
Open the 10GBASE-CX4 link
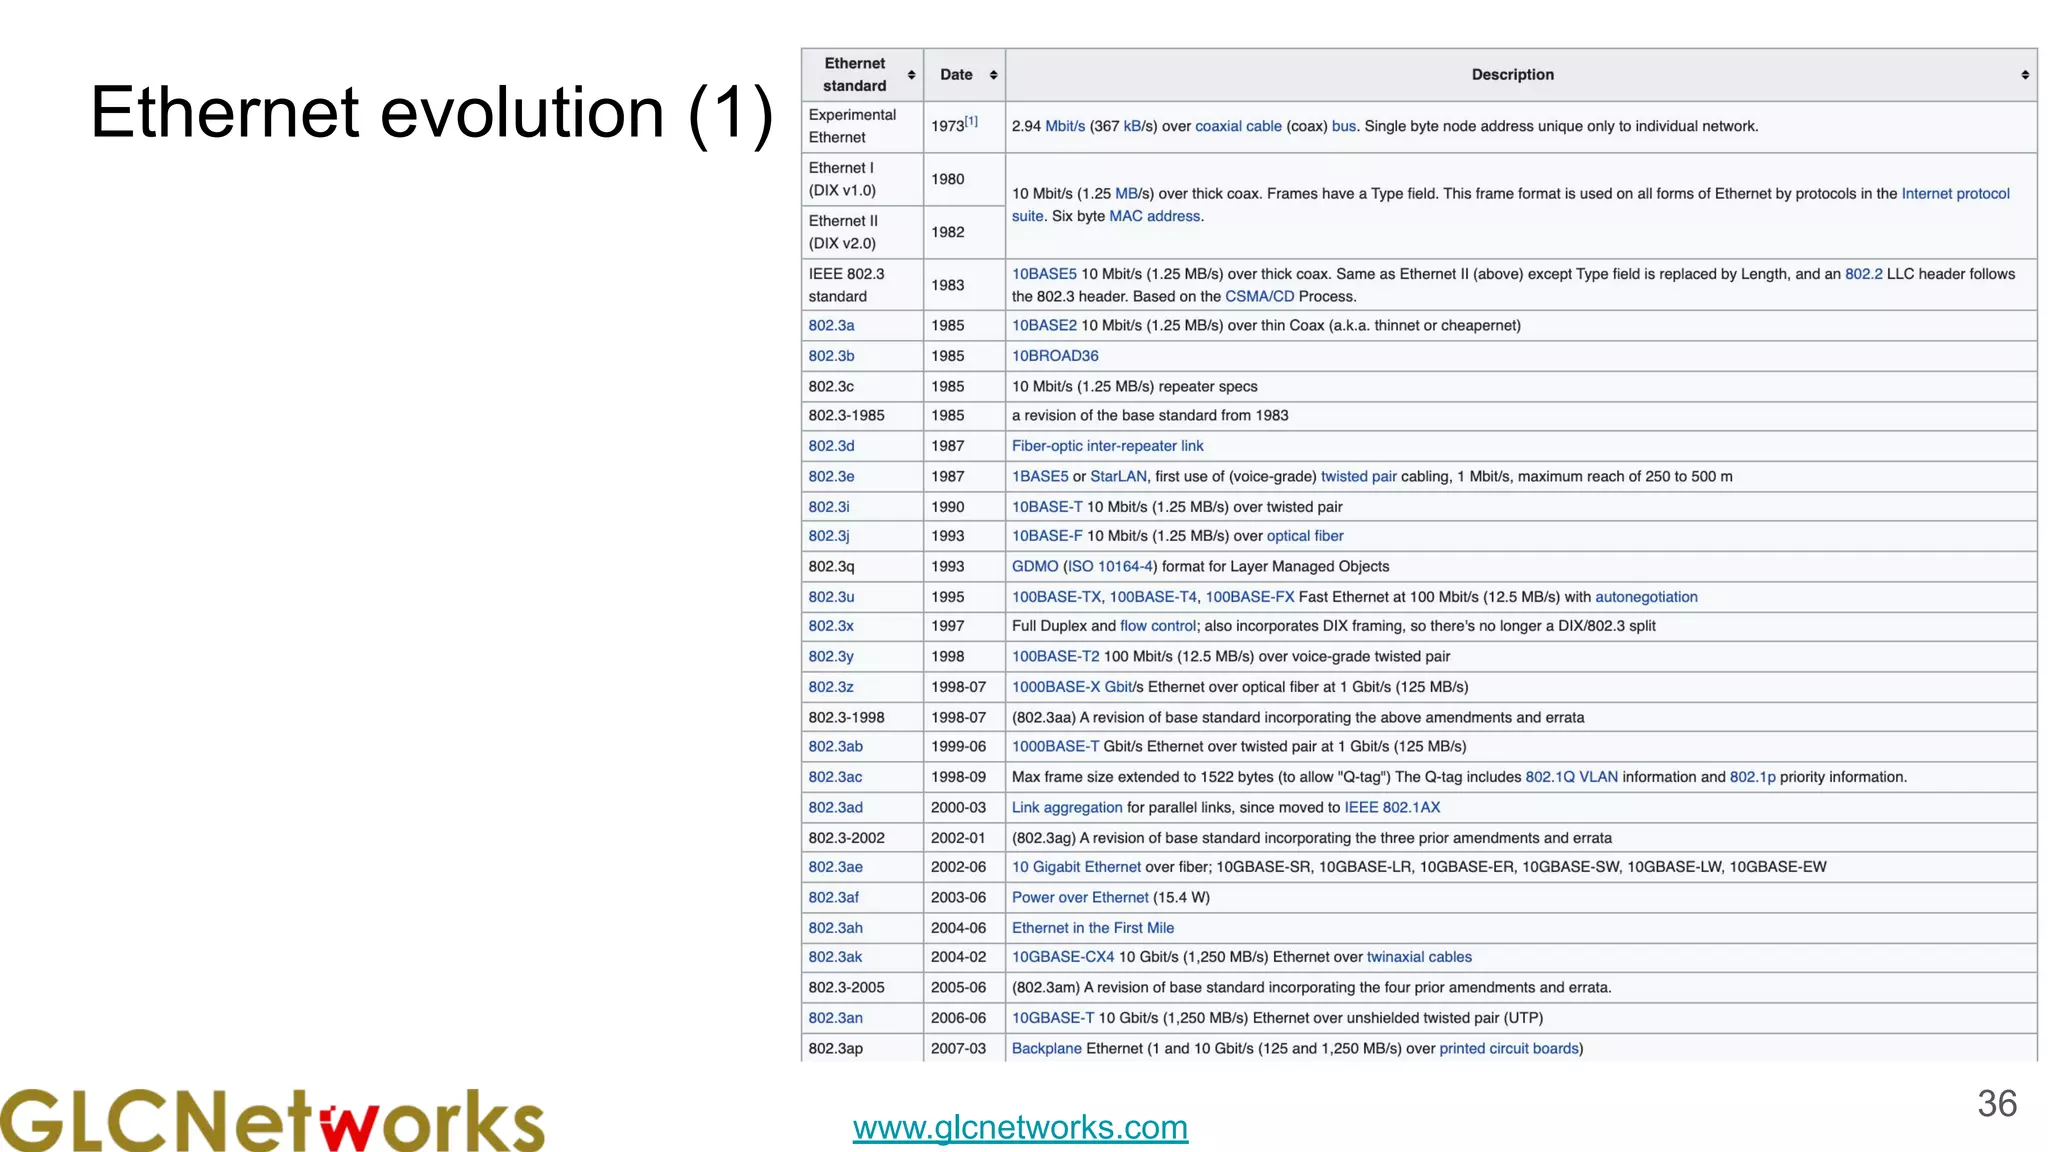(1063, 957)
